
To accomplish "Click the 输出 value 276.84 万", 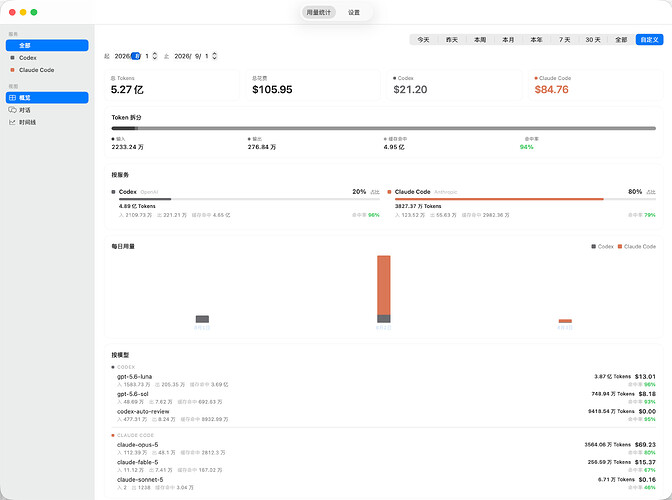I will 262,147.
